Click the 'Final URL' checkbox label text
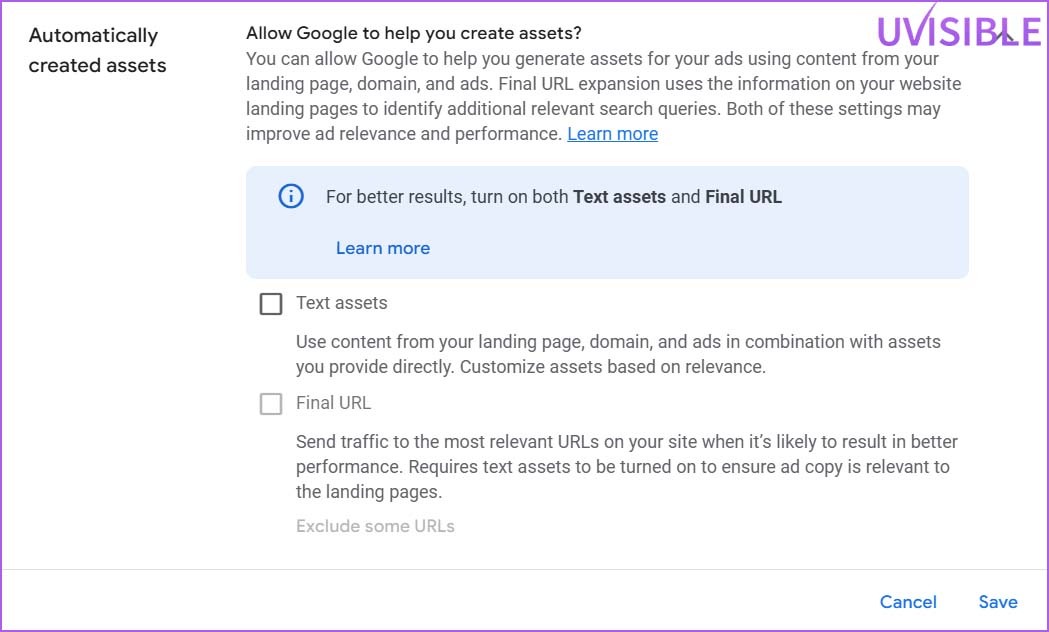 tap(333, 403)
